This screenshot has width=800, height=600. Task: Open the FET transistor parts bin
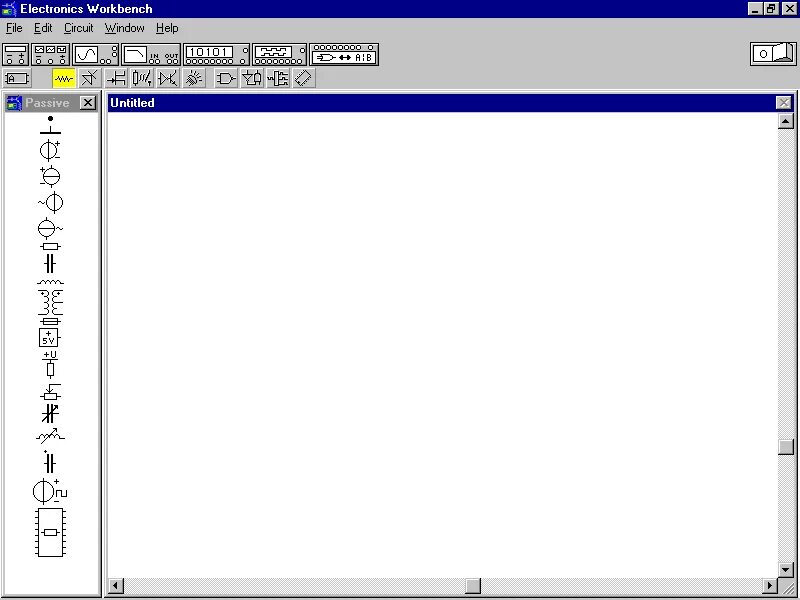point(117,79)
